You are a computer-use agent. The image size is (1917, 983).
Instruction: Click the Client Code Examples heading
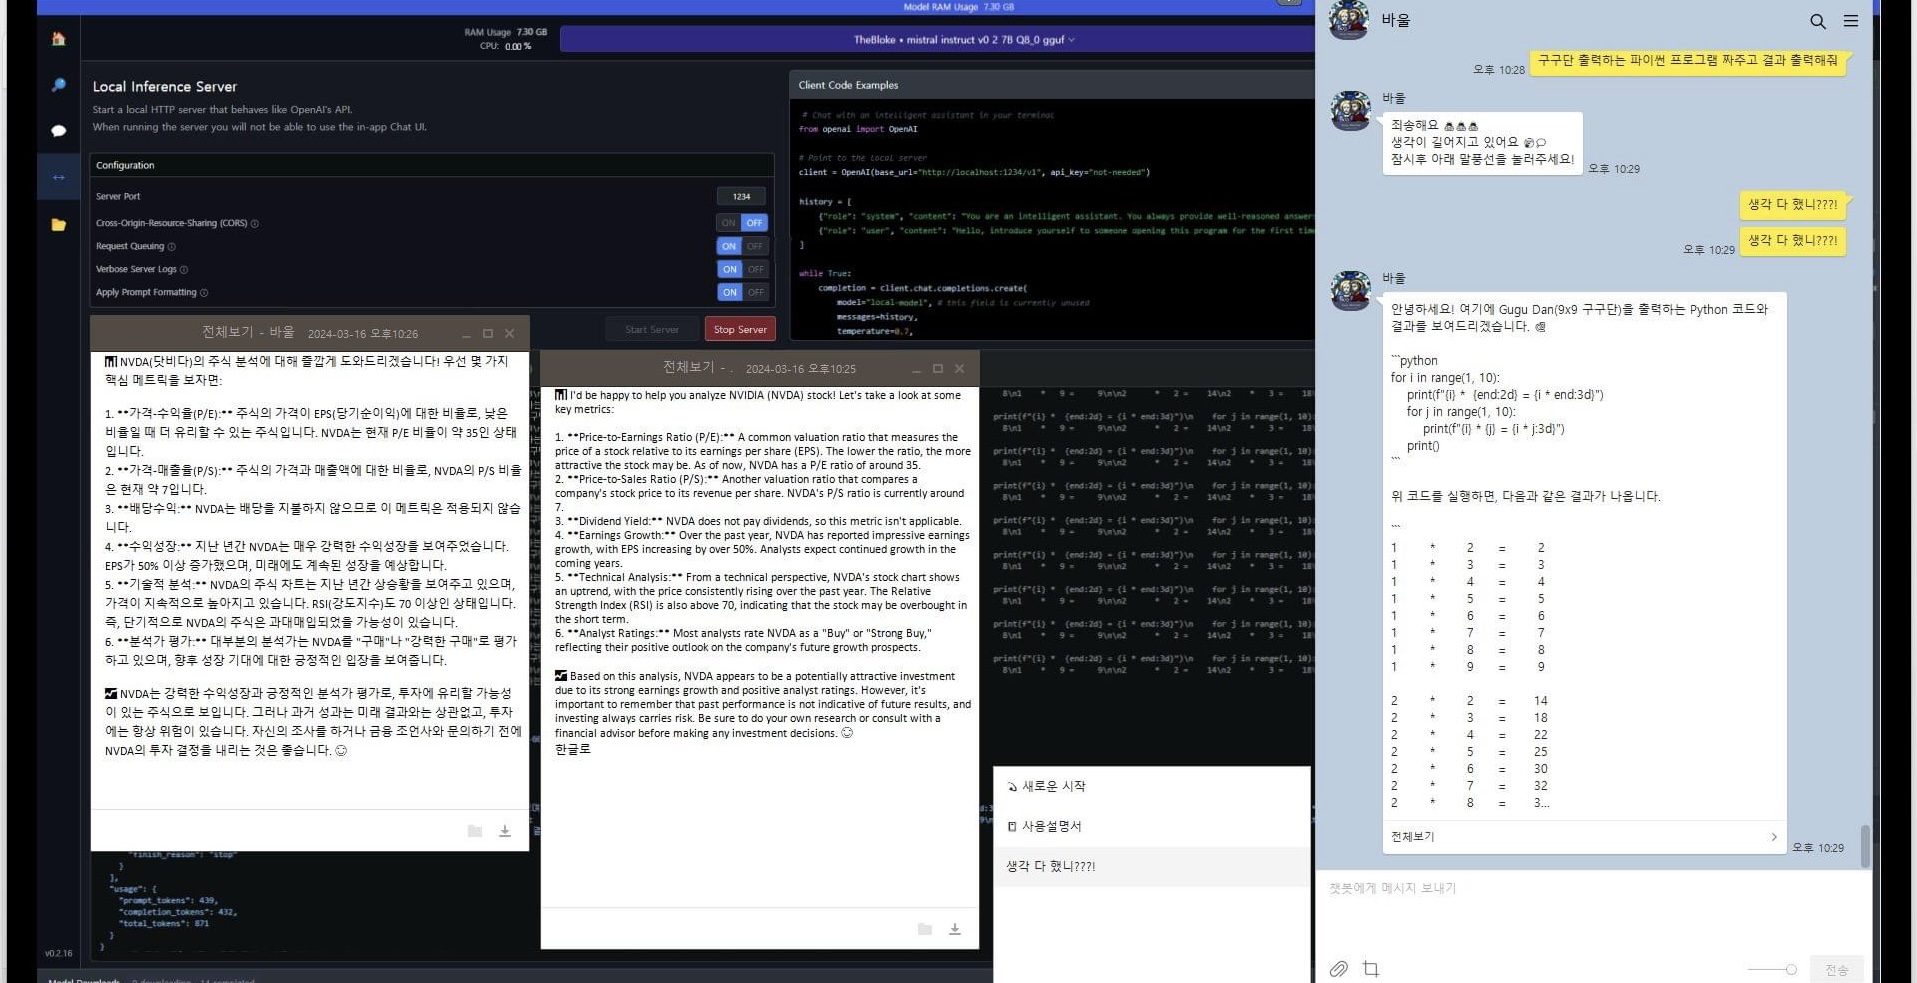point(848,85)
